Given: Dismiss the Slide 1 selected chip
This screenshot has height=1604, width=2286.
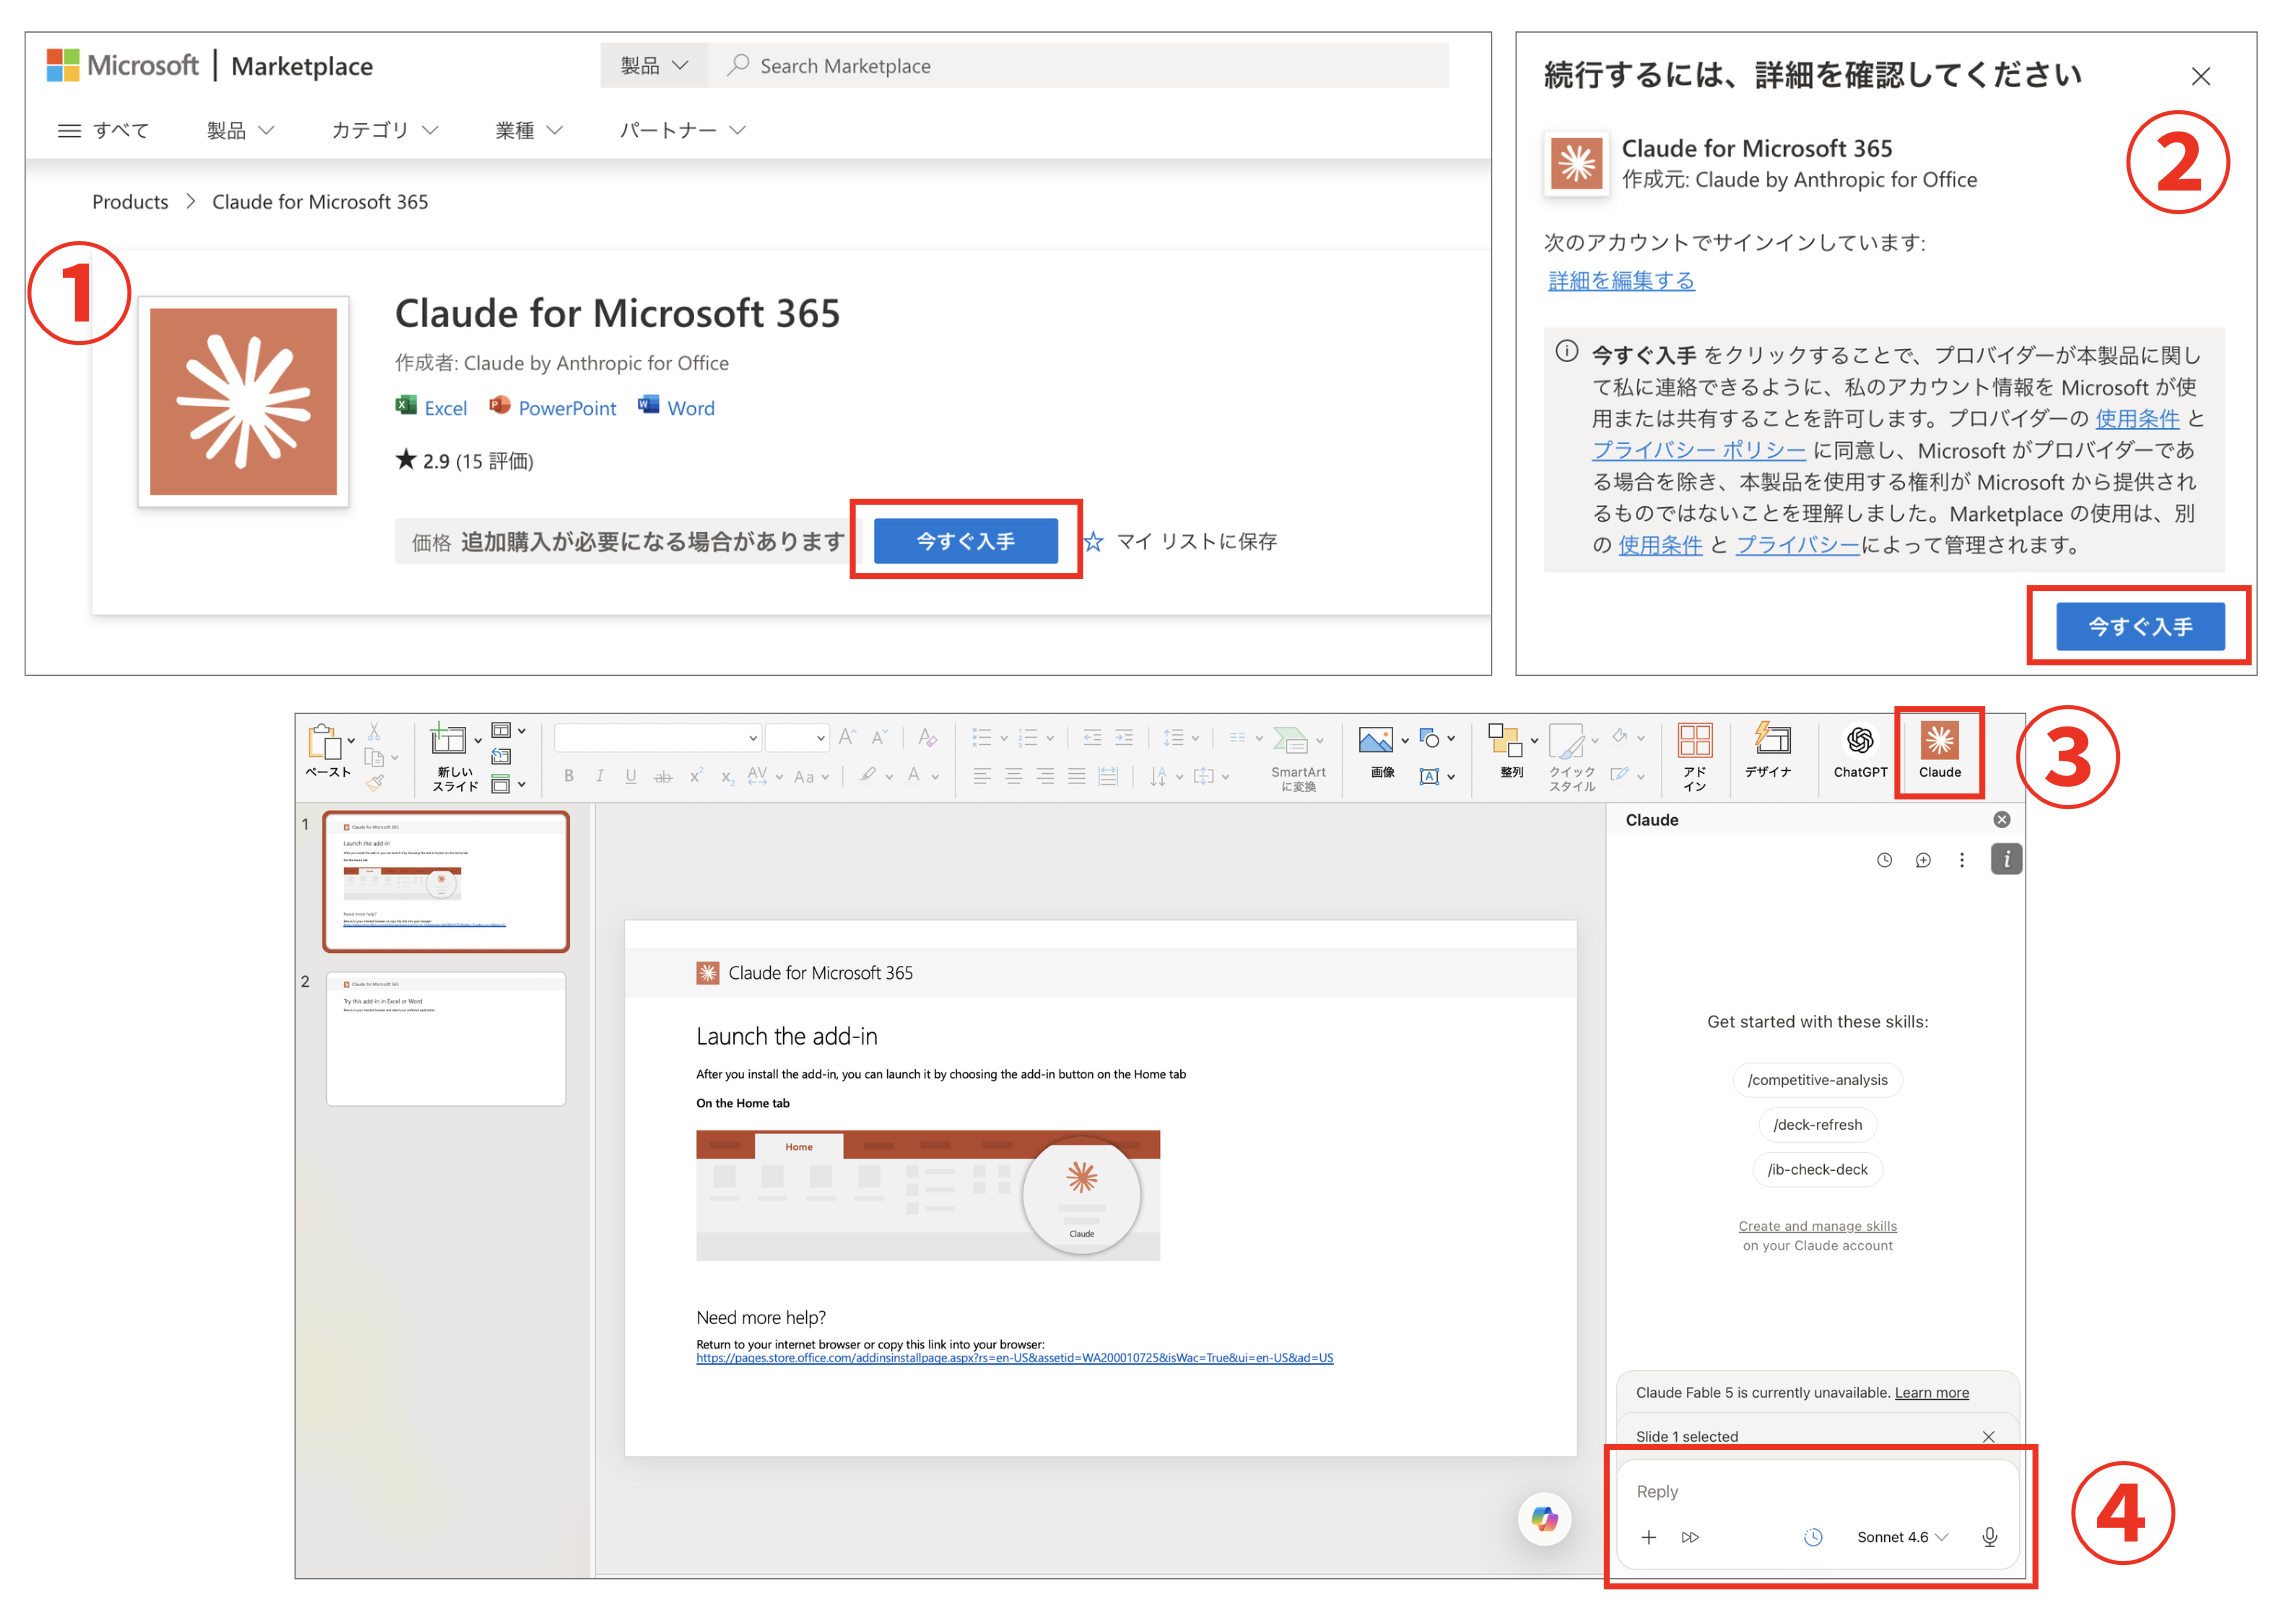Looking at the screenshot, I should click(x=1988, y=1437).
